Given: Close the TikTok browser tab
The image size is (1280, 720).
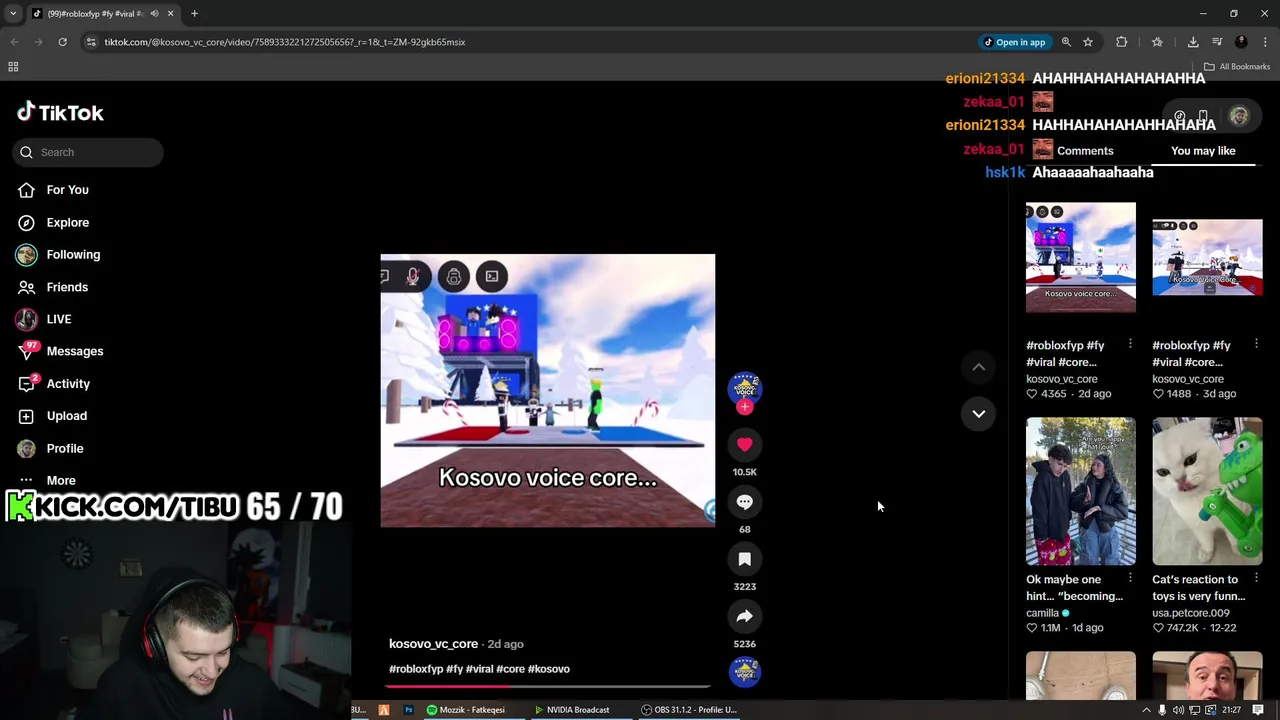Looking at the screenshot, I should [x=170, y=14].
